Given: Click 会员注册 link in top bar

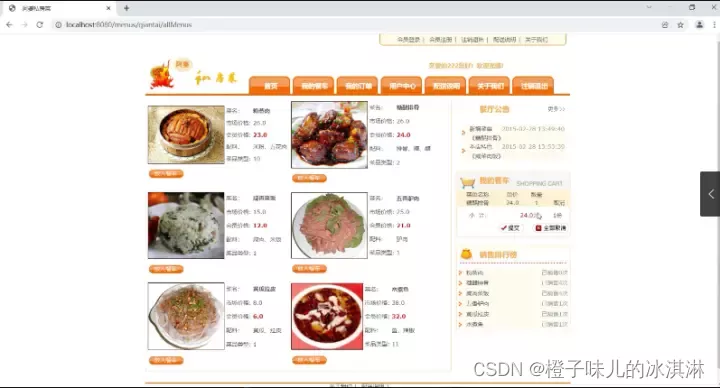Looking at the screenshot, I should coord(441,40).
